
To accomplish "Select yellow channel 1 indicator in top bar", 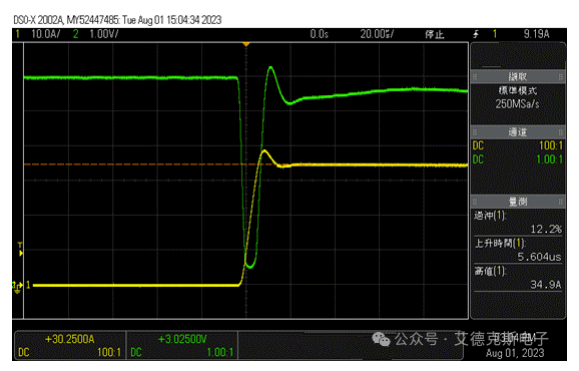I will (17, 34).
